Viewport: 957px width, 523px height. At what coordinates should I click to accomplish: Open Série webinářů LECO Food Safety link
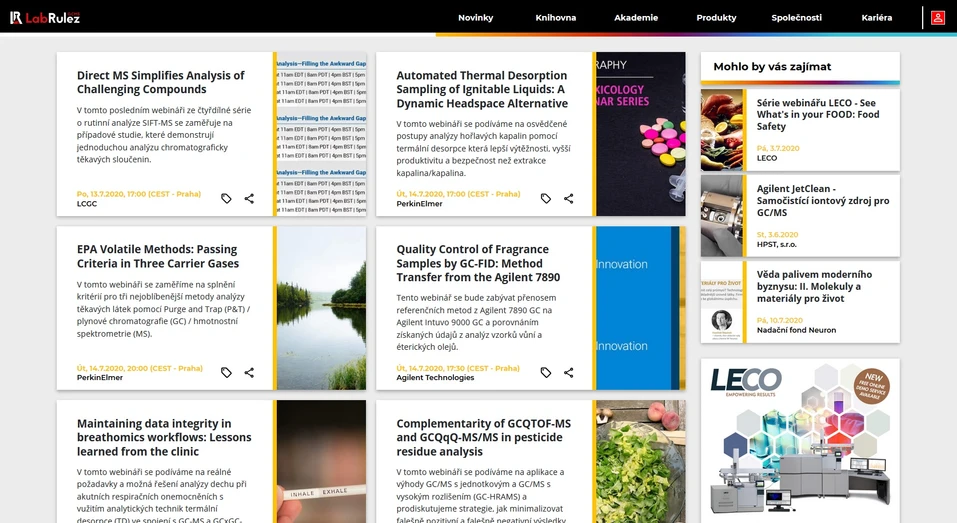pos(818,114)
